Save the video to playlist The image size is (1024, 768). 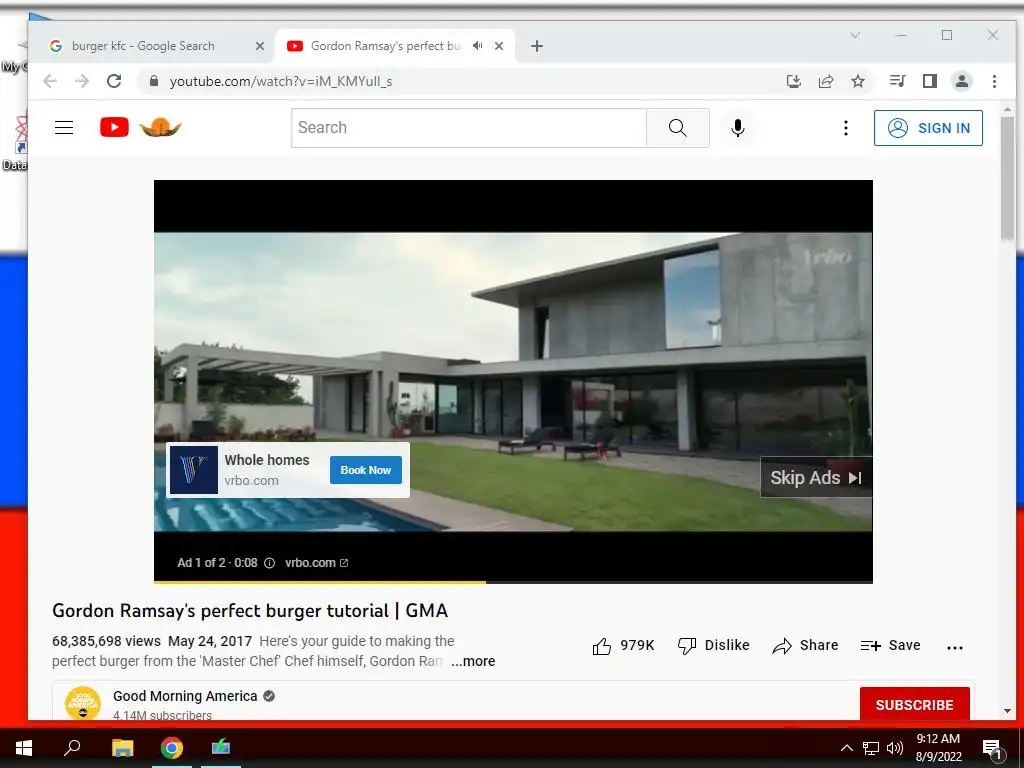891,646
